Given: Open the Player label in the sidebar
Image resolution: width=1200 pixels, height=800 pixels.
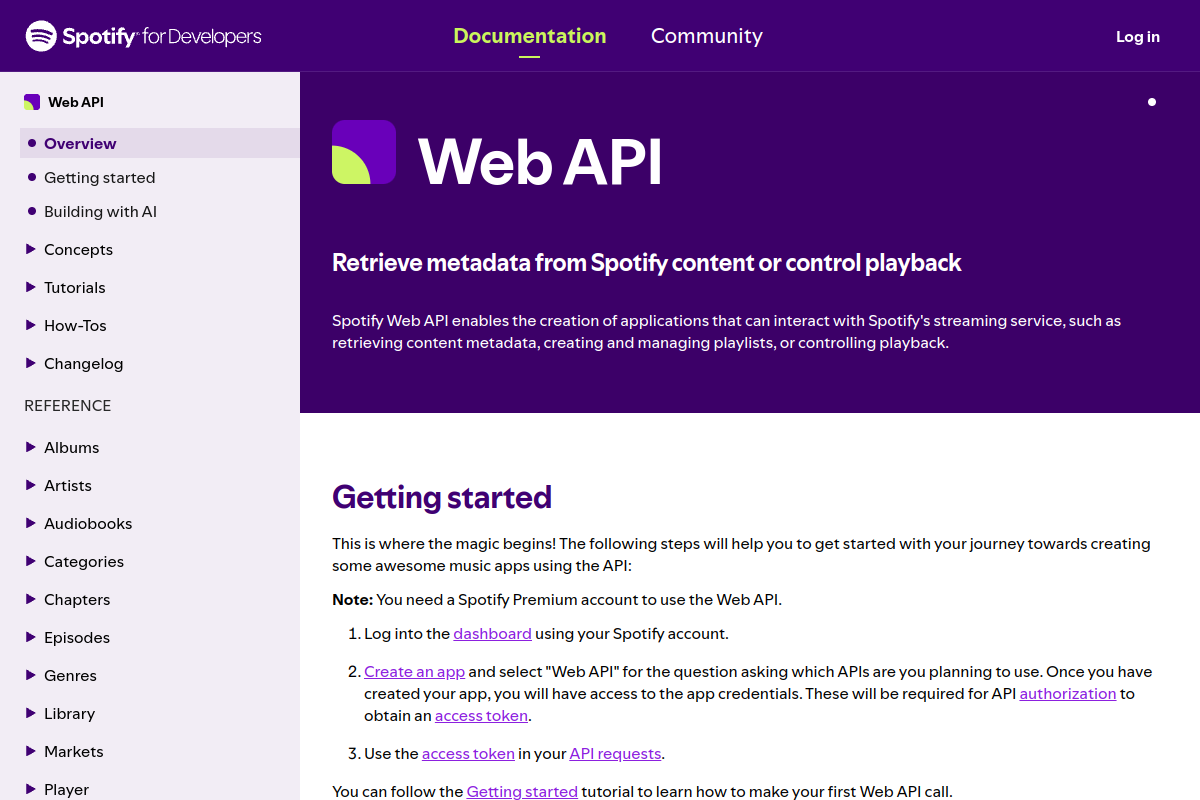Looking at the screenshot, I should click(67, 789).
